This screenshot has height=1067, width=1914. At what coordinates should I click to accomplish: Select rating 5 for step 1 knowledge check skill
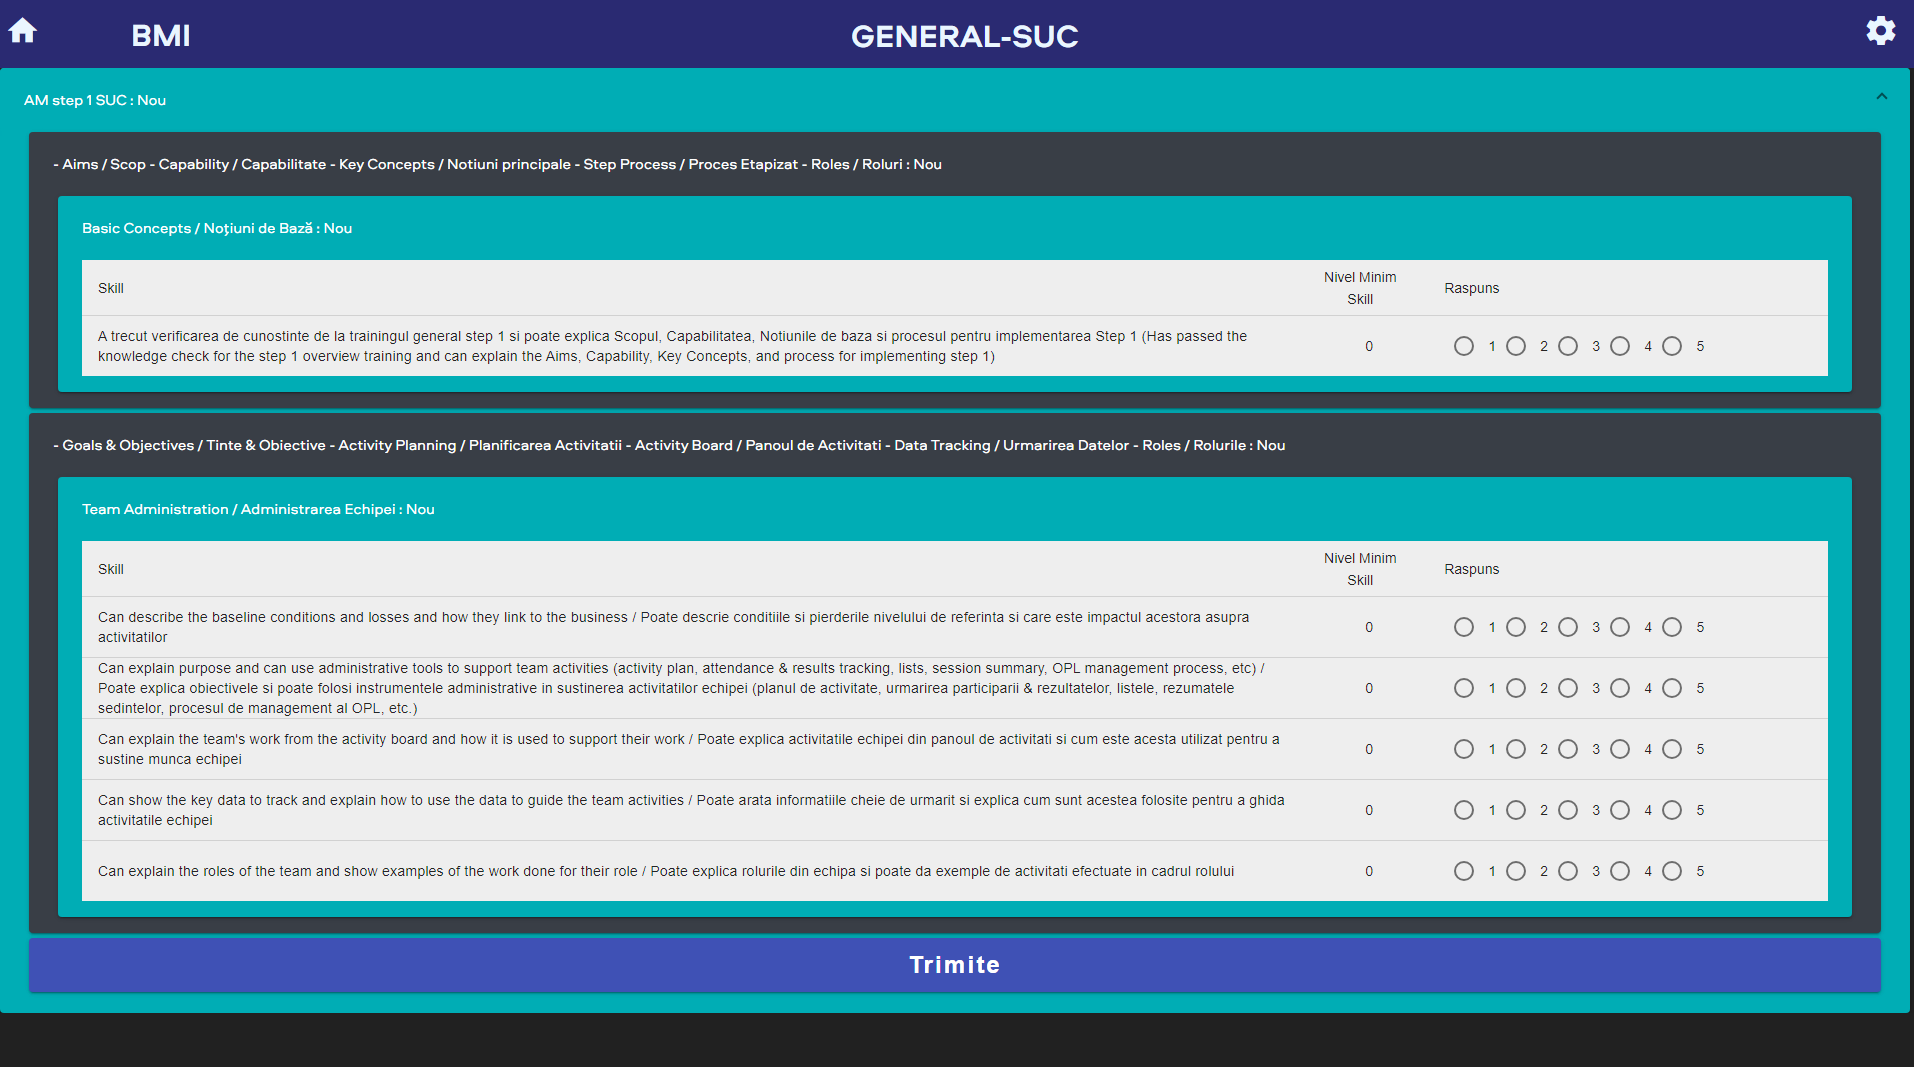(1672, 346)
